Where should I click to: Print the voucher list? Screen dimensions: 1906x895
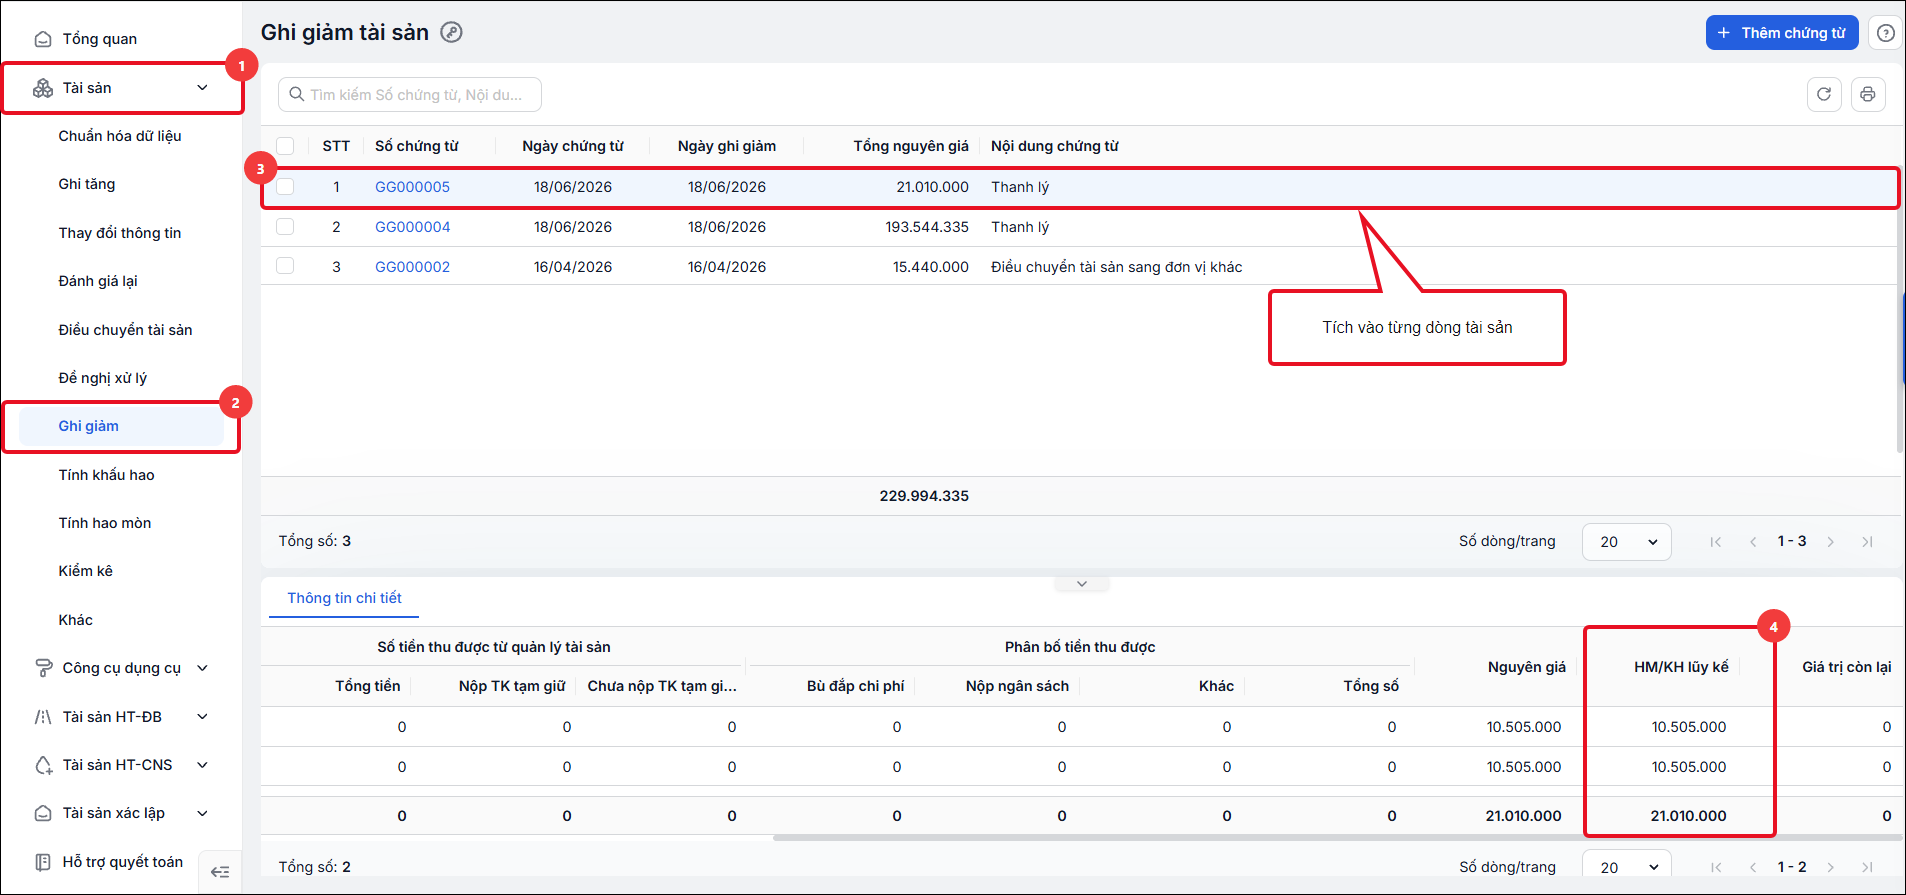(x=1868, y=94)
